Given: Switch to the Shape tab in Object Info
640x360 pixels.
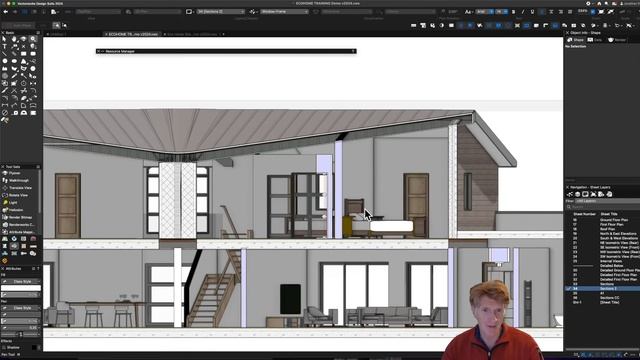Looking at the screenshot, I should [576, 40].
